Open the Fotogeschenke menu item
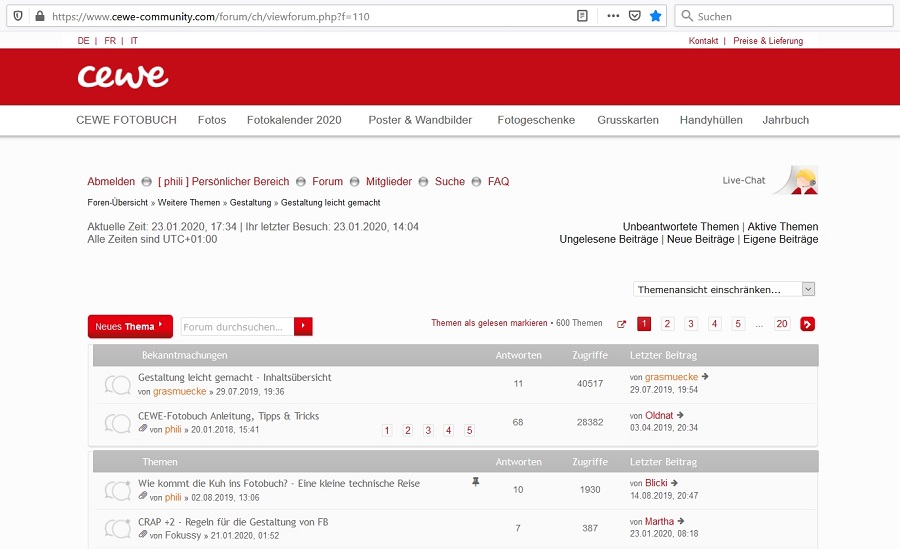Viewport: 900px width, 549px height. pos(536,120)
